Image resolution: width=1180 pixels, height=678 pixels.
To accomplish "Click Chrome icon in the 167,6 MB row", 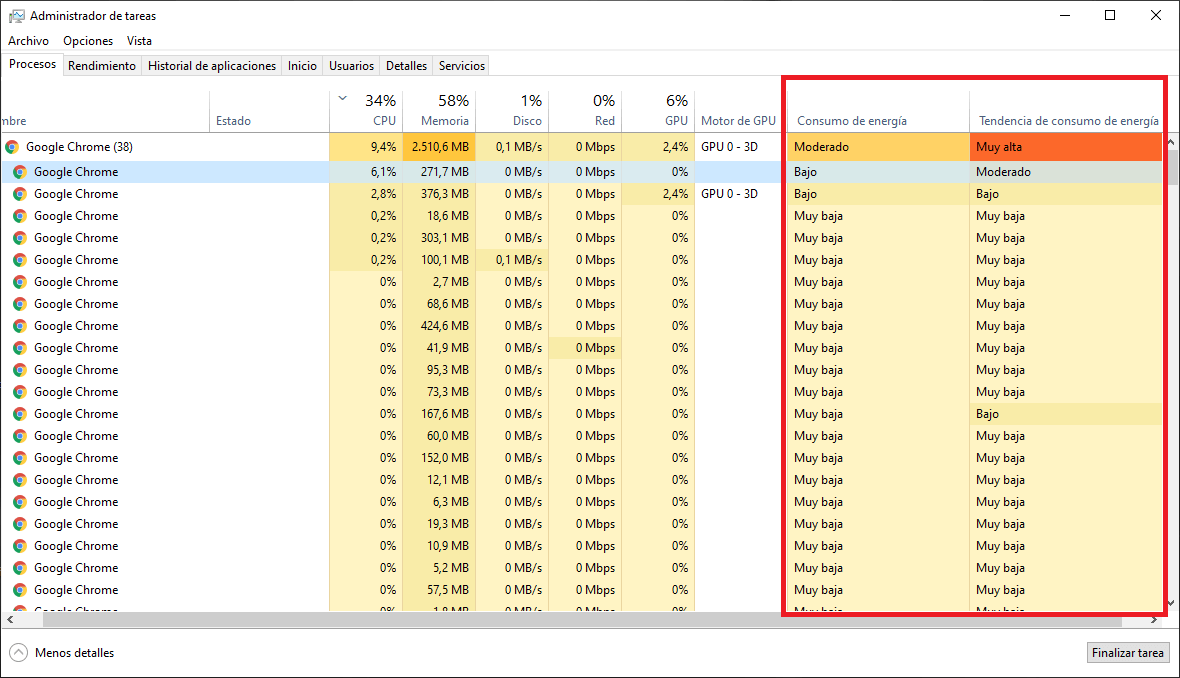I will (x=20, y=414).
